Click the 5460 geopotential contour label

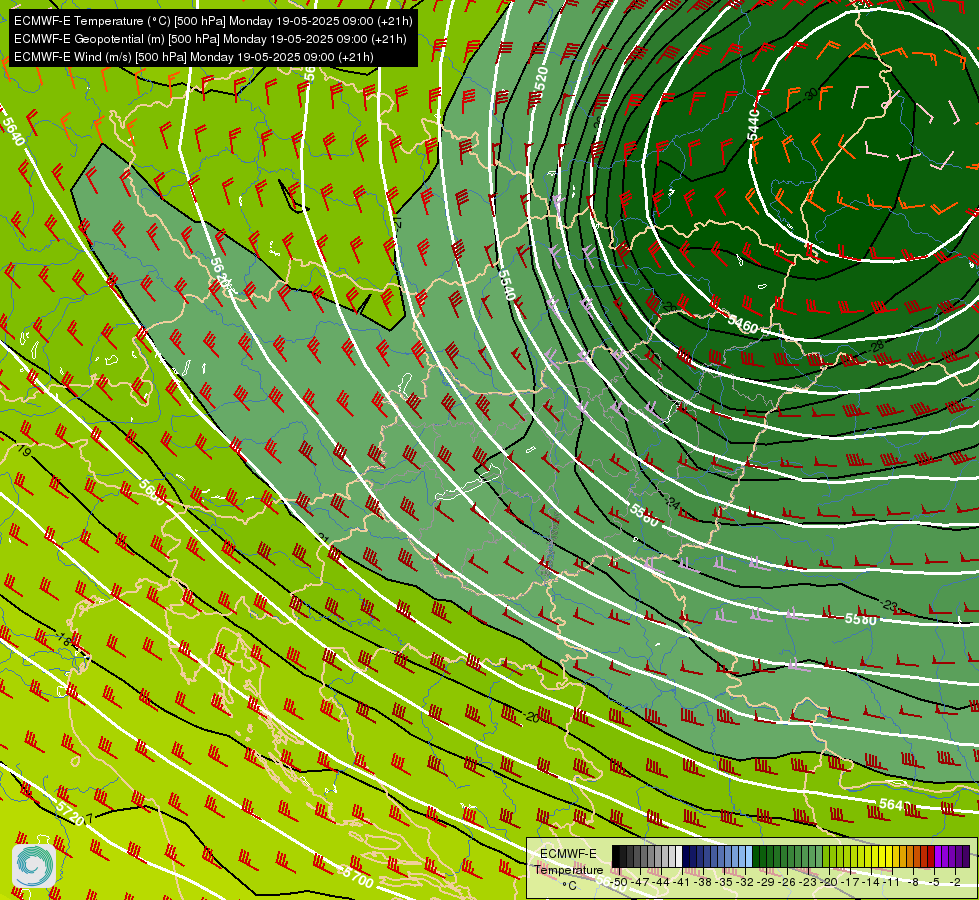coord(742,324)
